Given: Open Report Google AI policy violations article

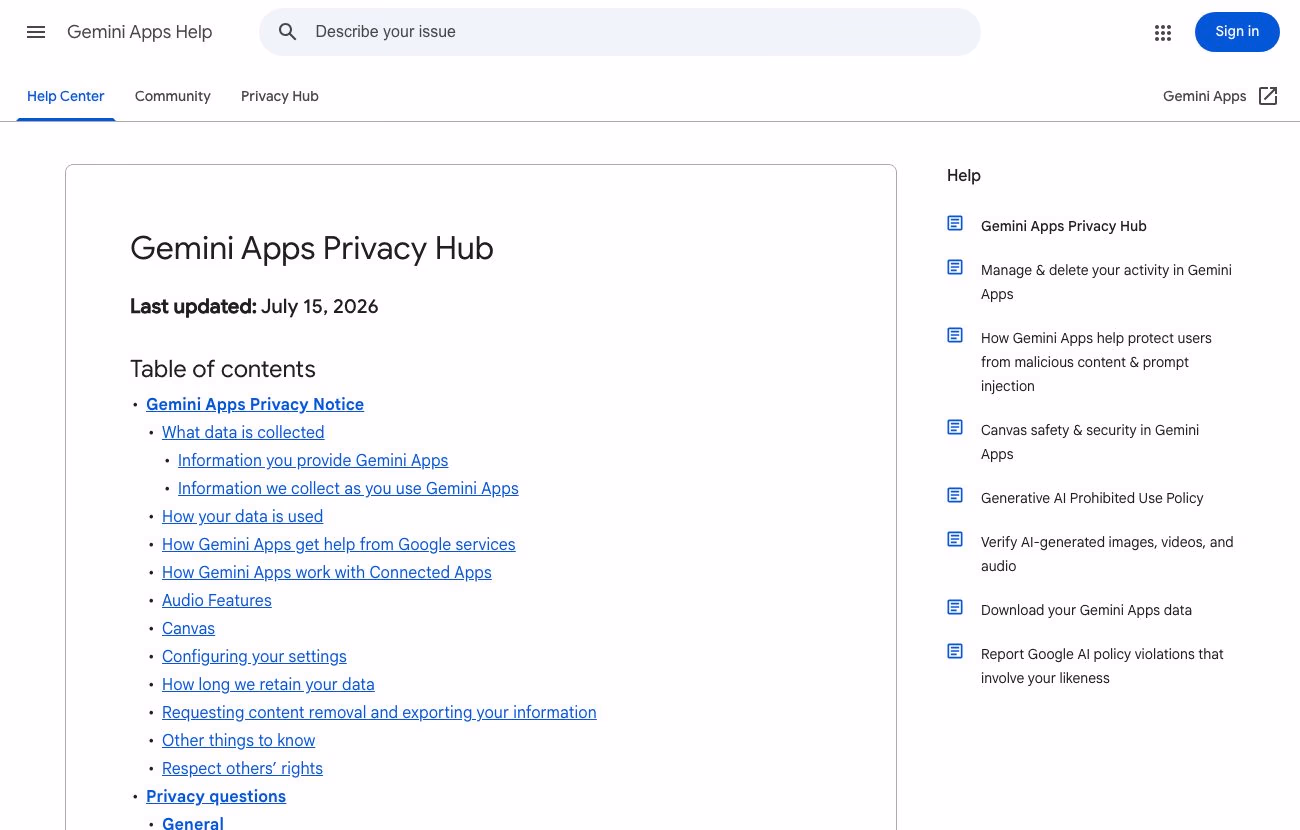Looking at the screenshot, I should [1102, 666].
